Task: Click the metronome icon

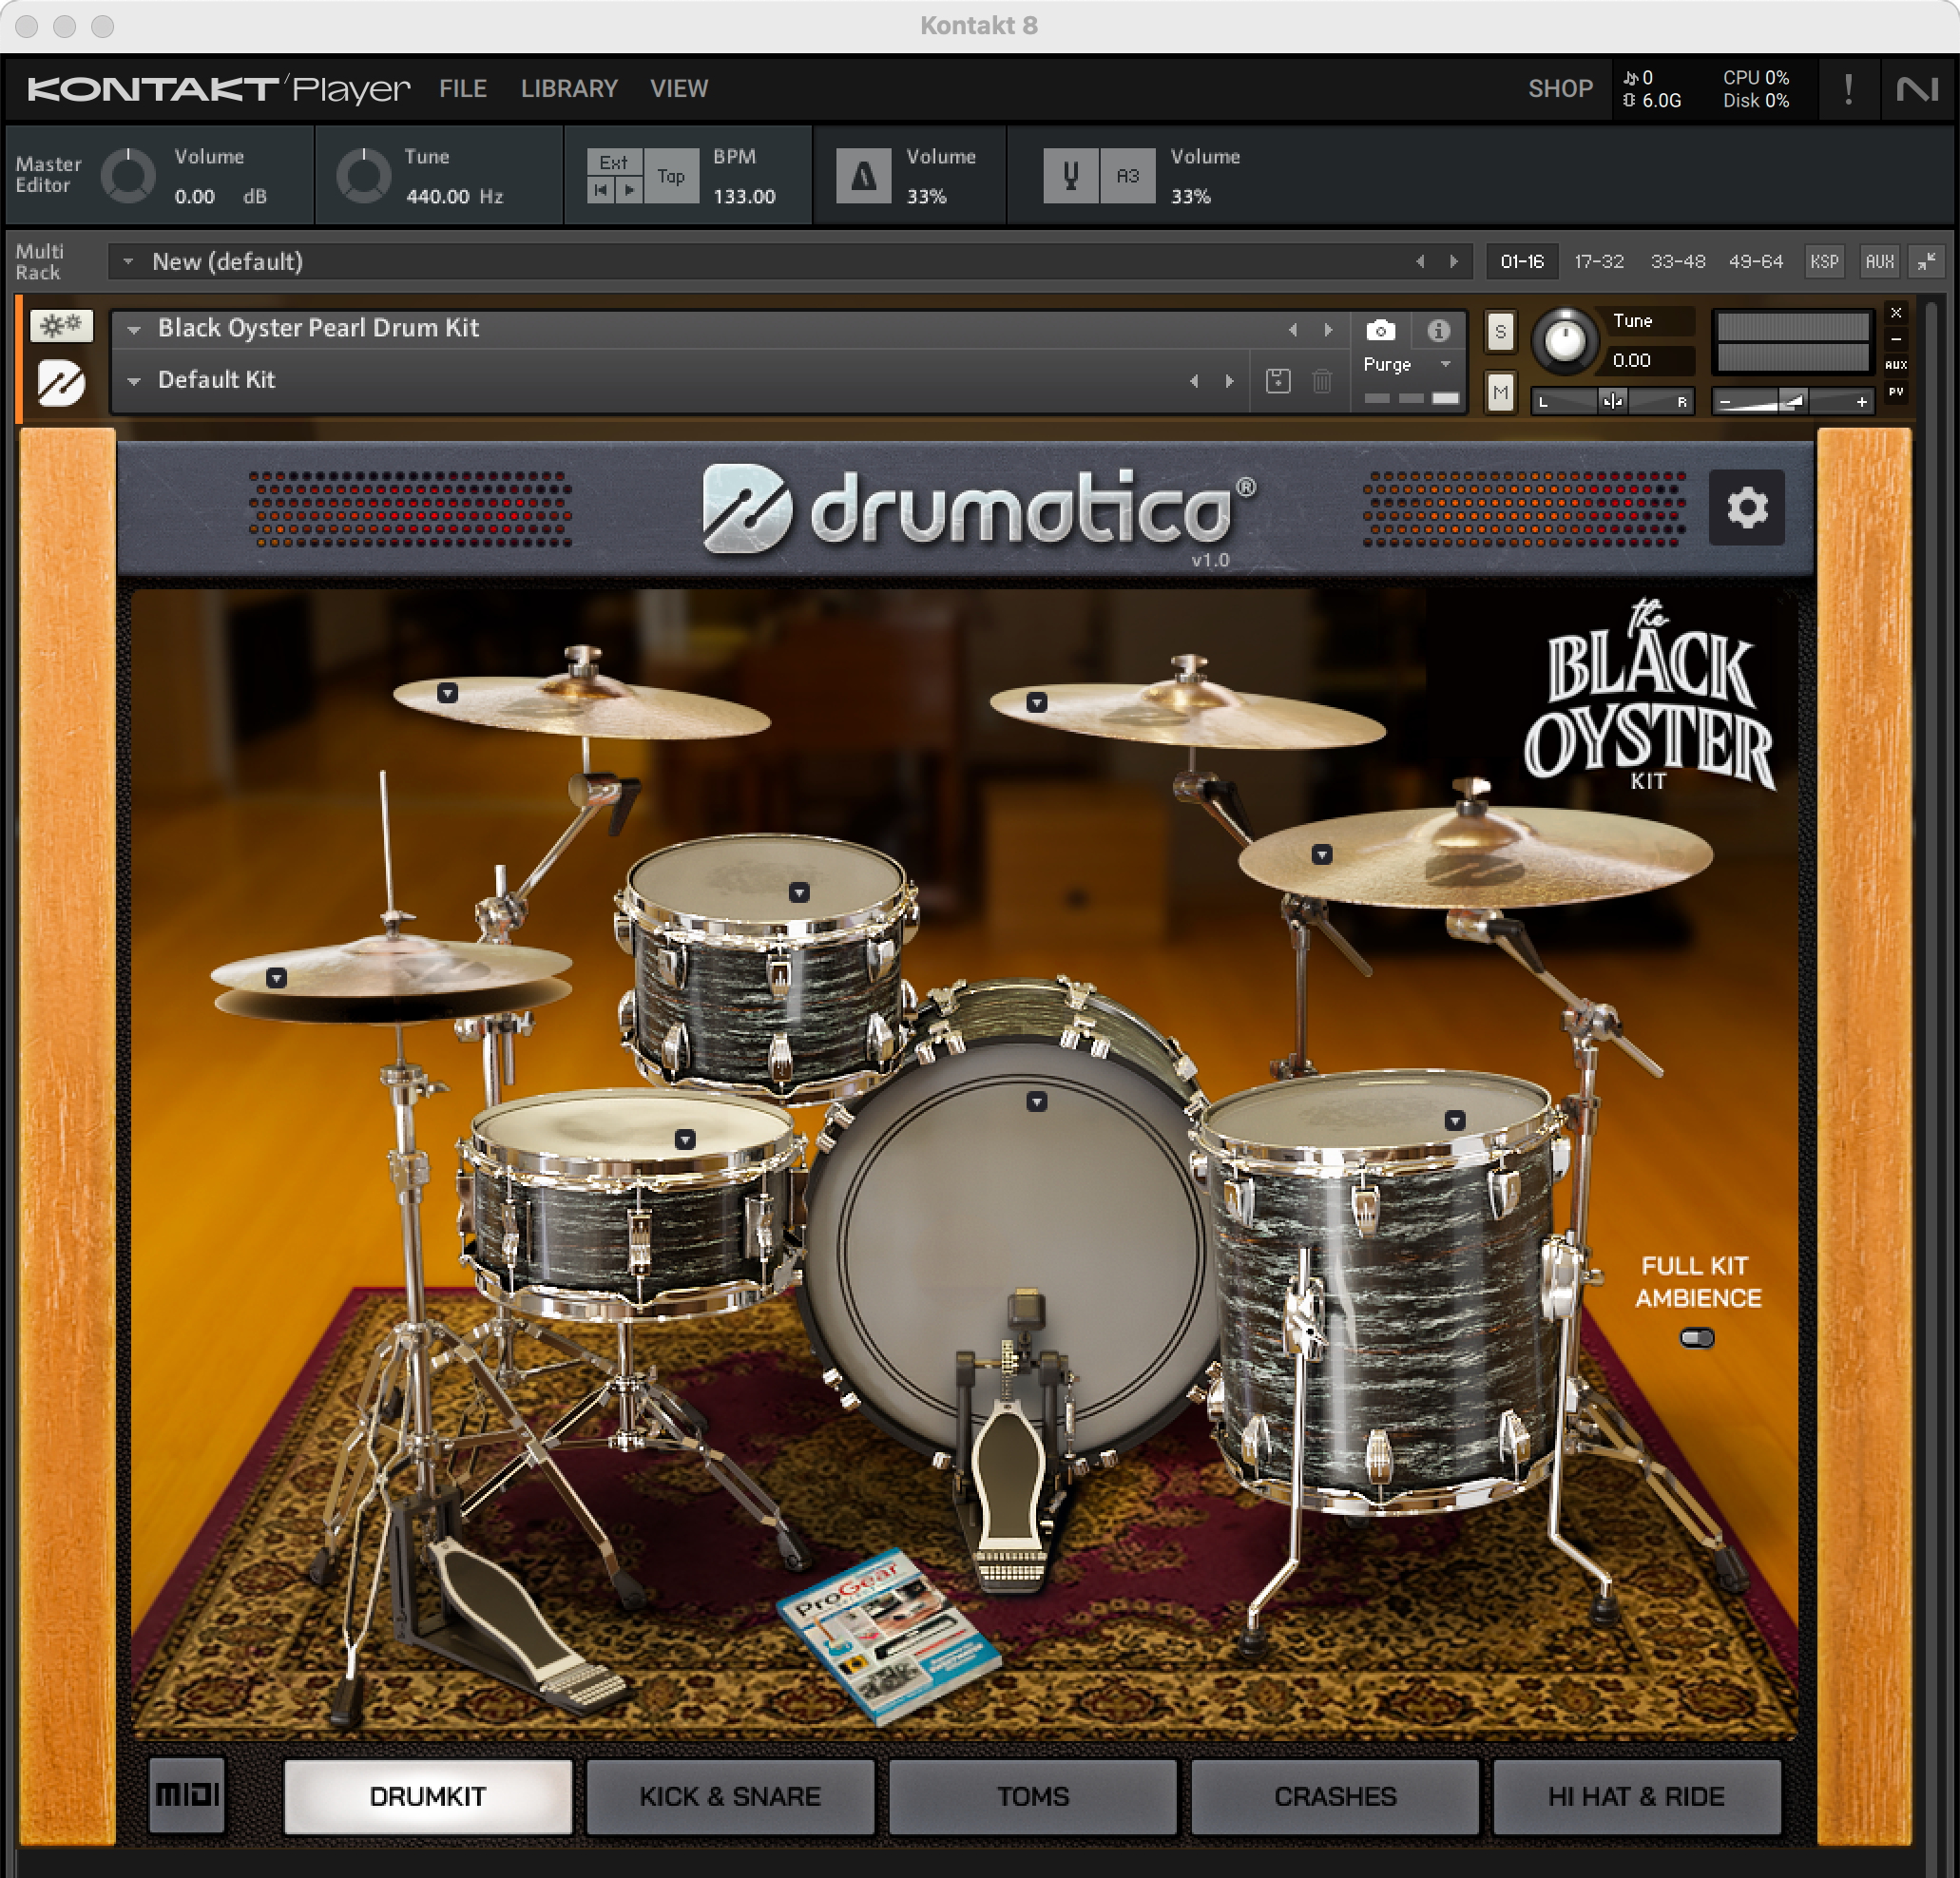Action: click(863, 176)
